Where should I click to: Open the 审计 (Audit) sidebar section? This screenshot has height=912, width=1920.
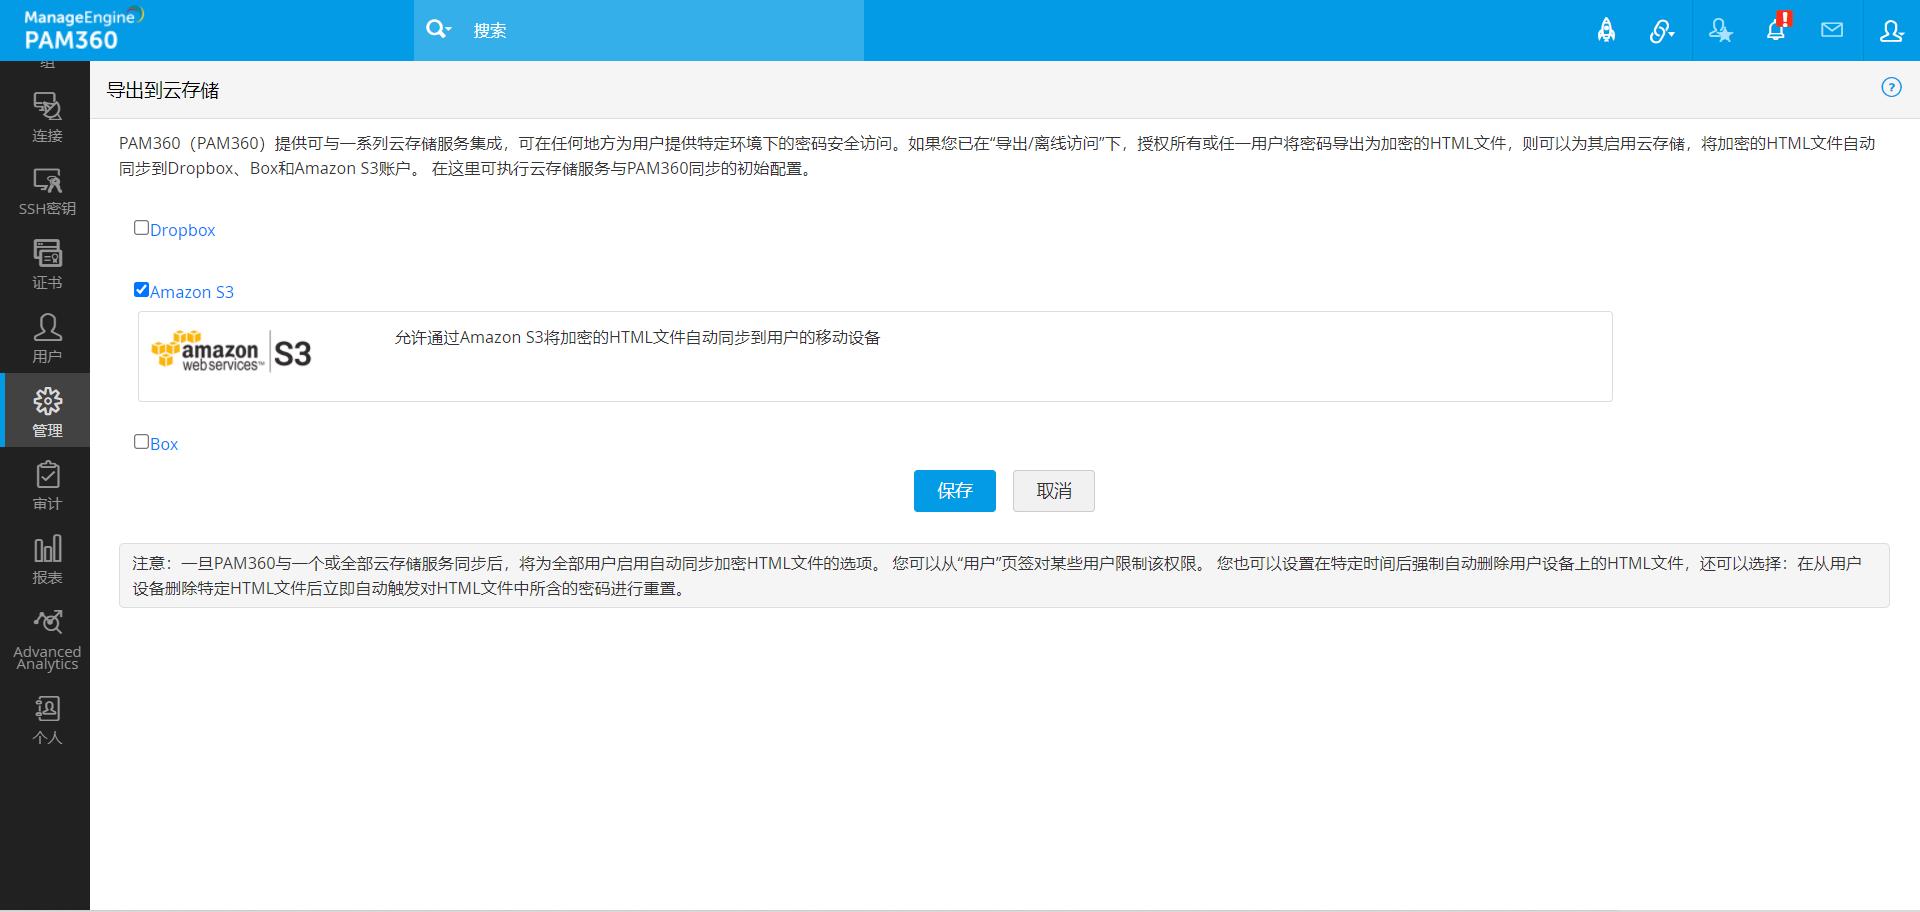click(x=47, y=485)
